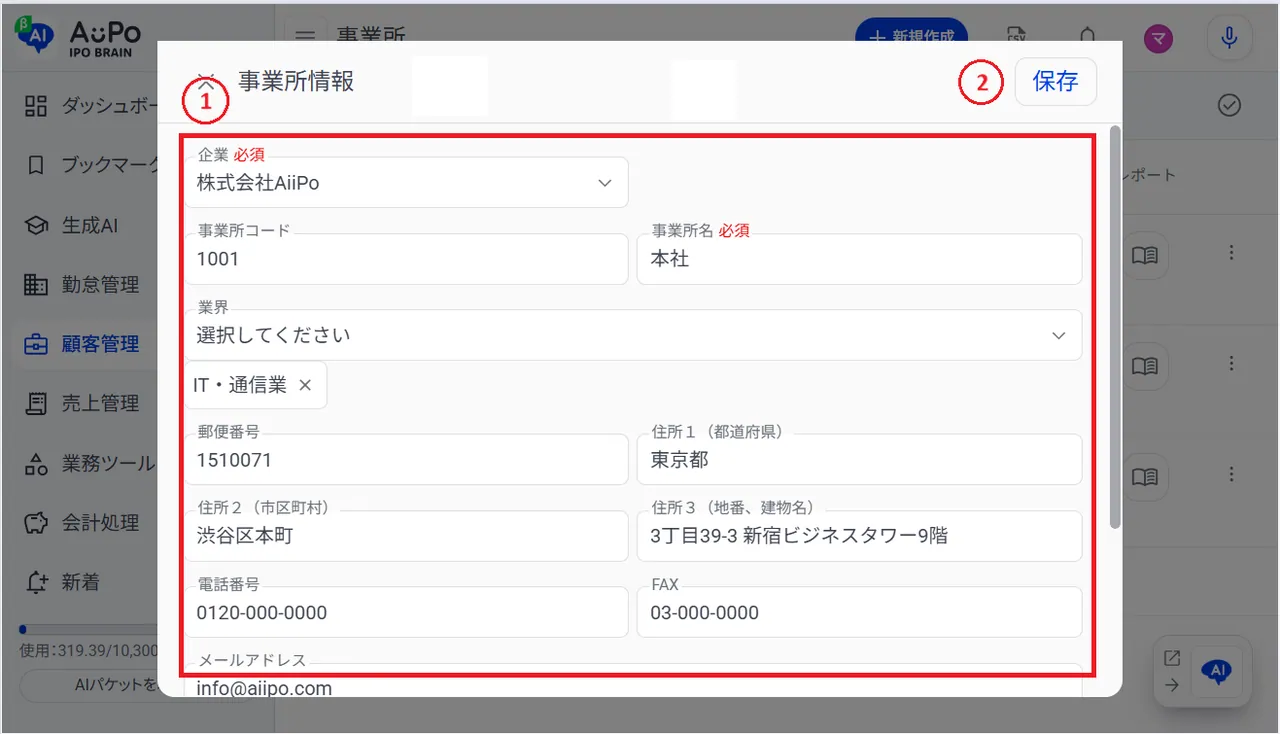Open 顧客管理 in the sidebar
This screenshot has height=734, width=1280.
point(100,345)
